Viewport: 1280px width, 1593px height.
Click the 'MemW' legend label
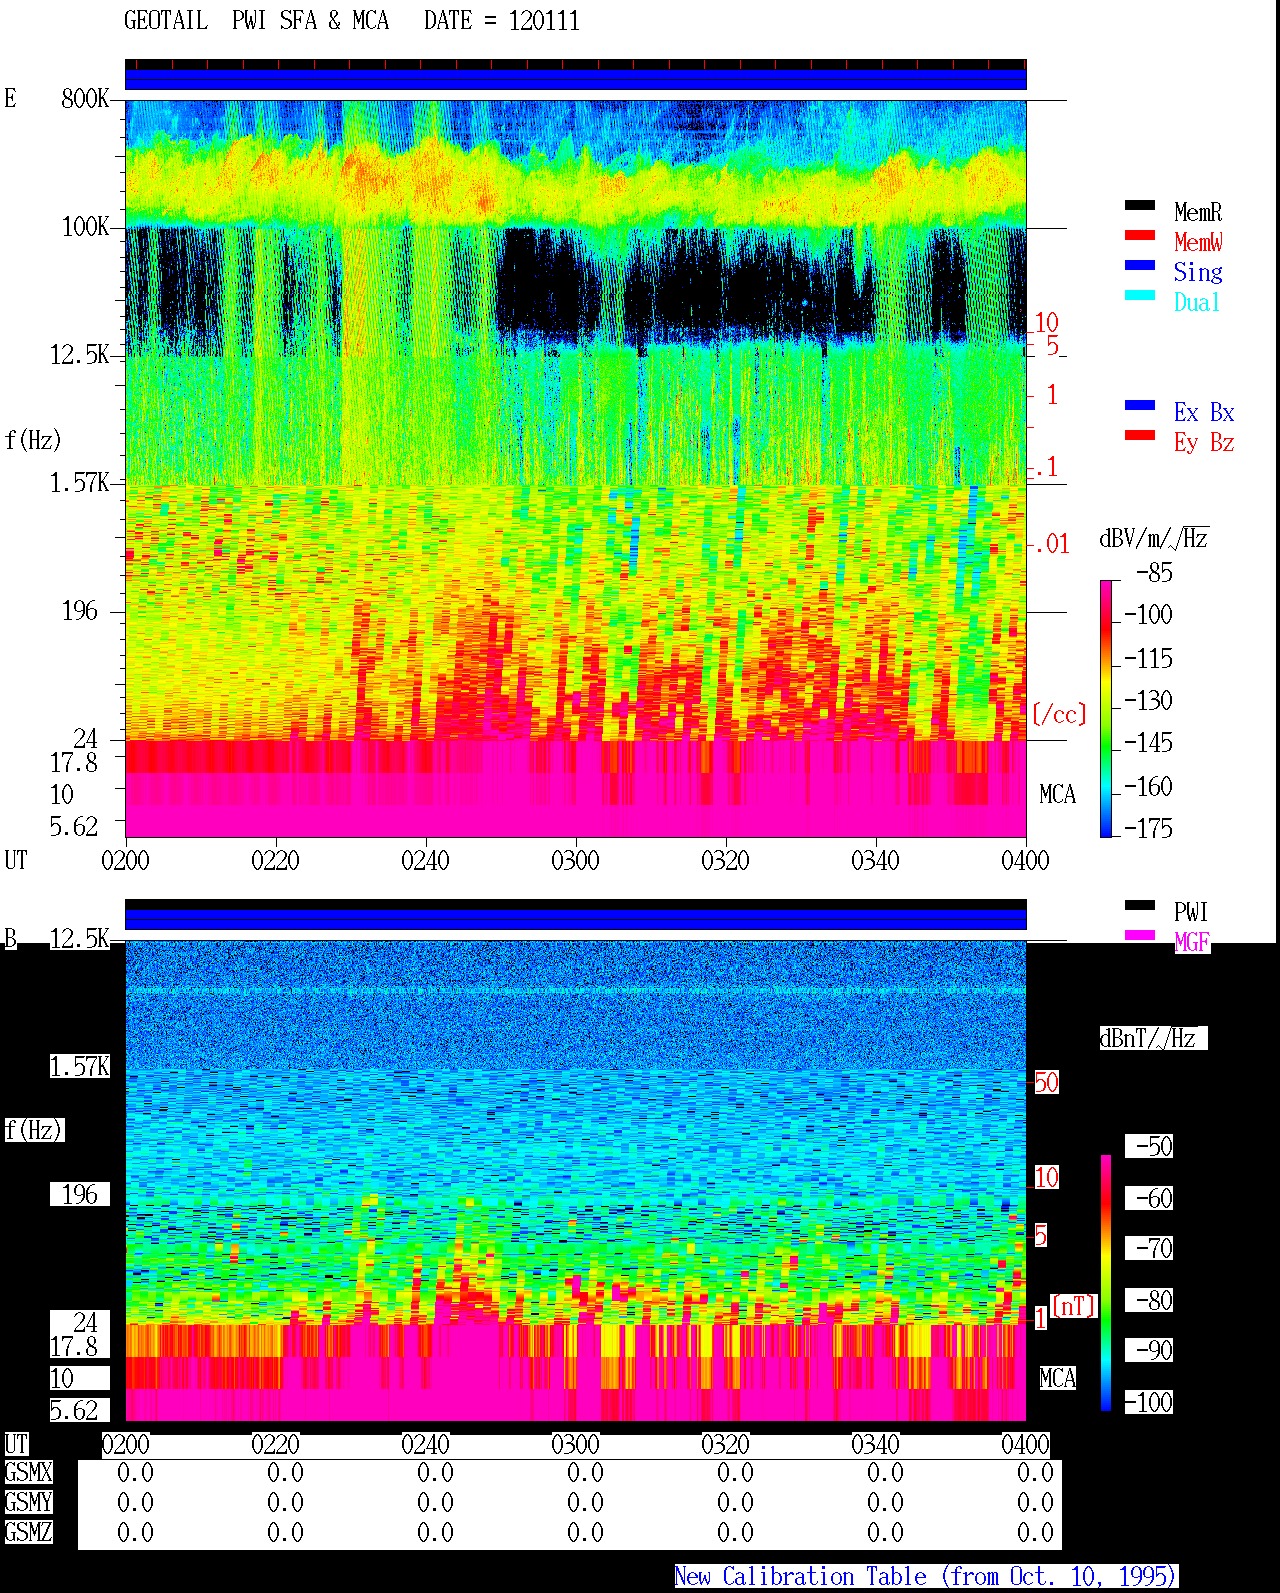point(1198,242)
